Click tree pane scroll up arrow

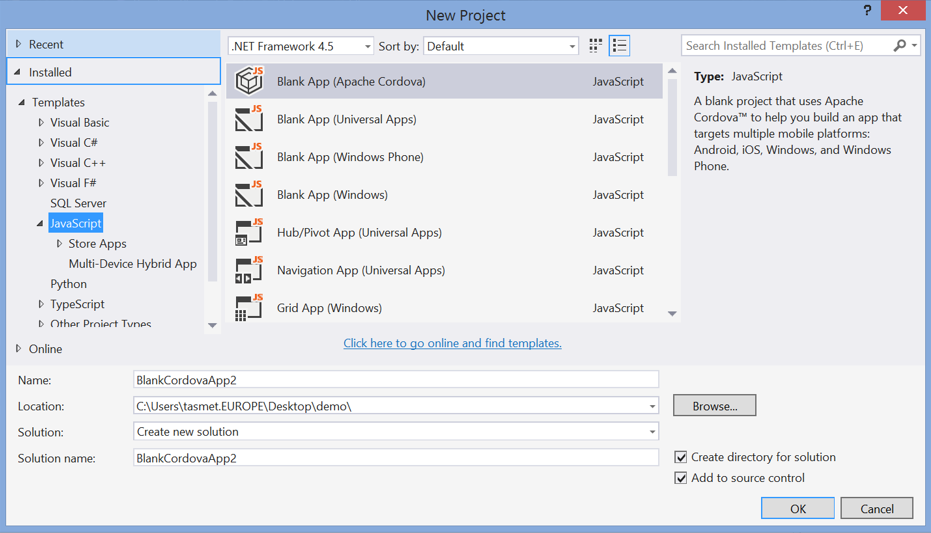[x=213, y=94]
